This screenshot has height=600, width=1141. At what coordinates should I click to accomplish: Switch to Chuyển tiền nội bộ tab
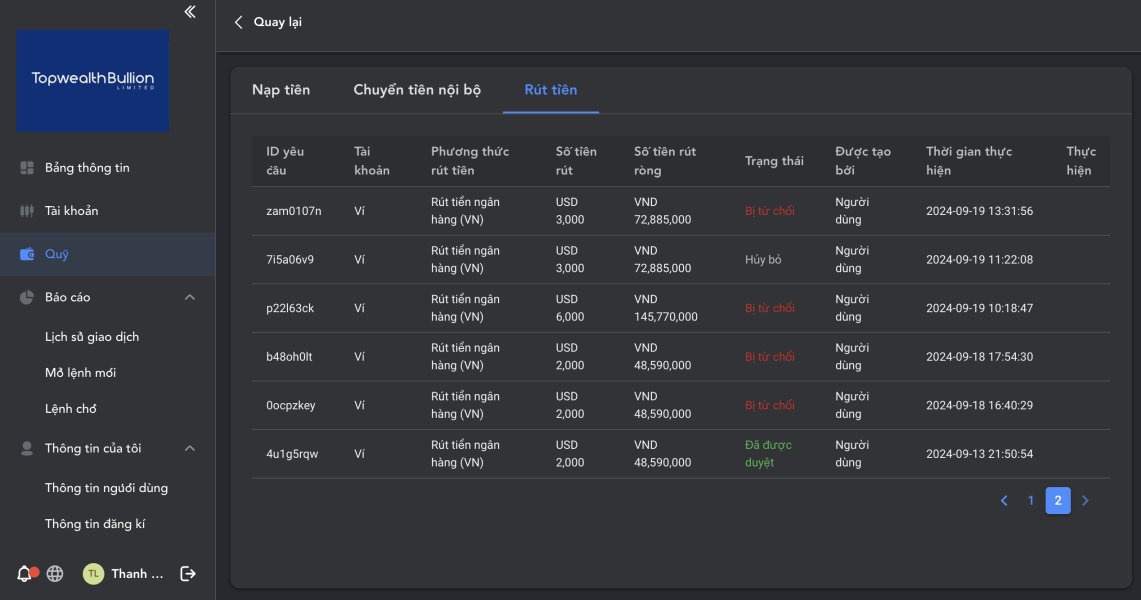pyautogui.click(x=417, y=90)
